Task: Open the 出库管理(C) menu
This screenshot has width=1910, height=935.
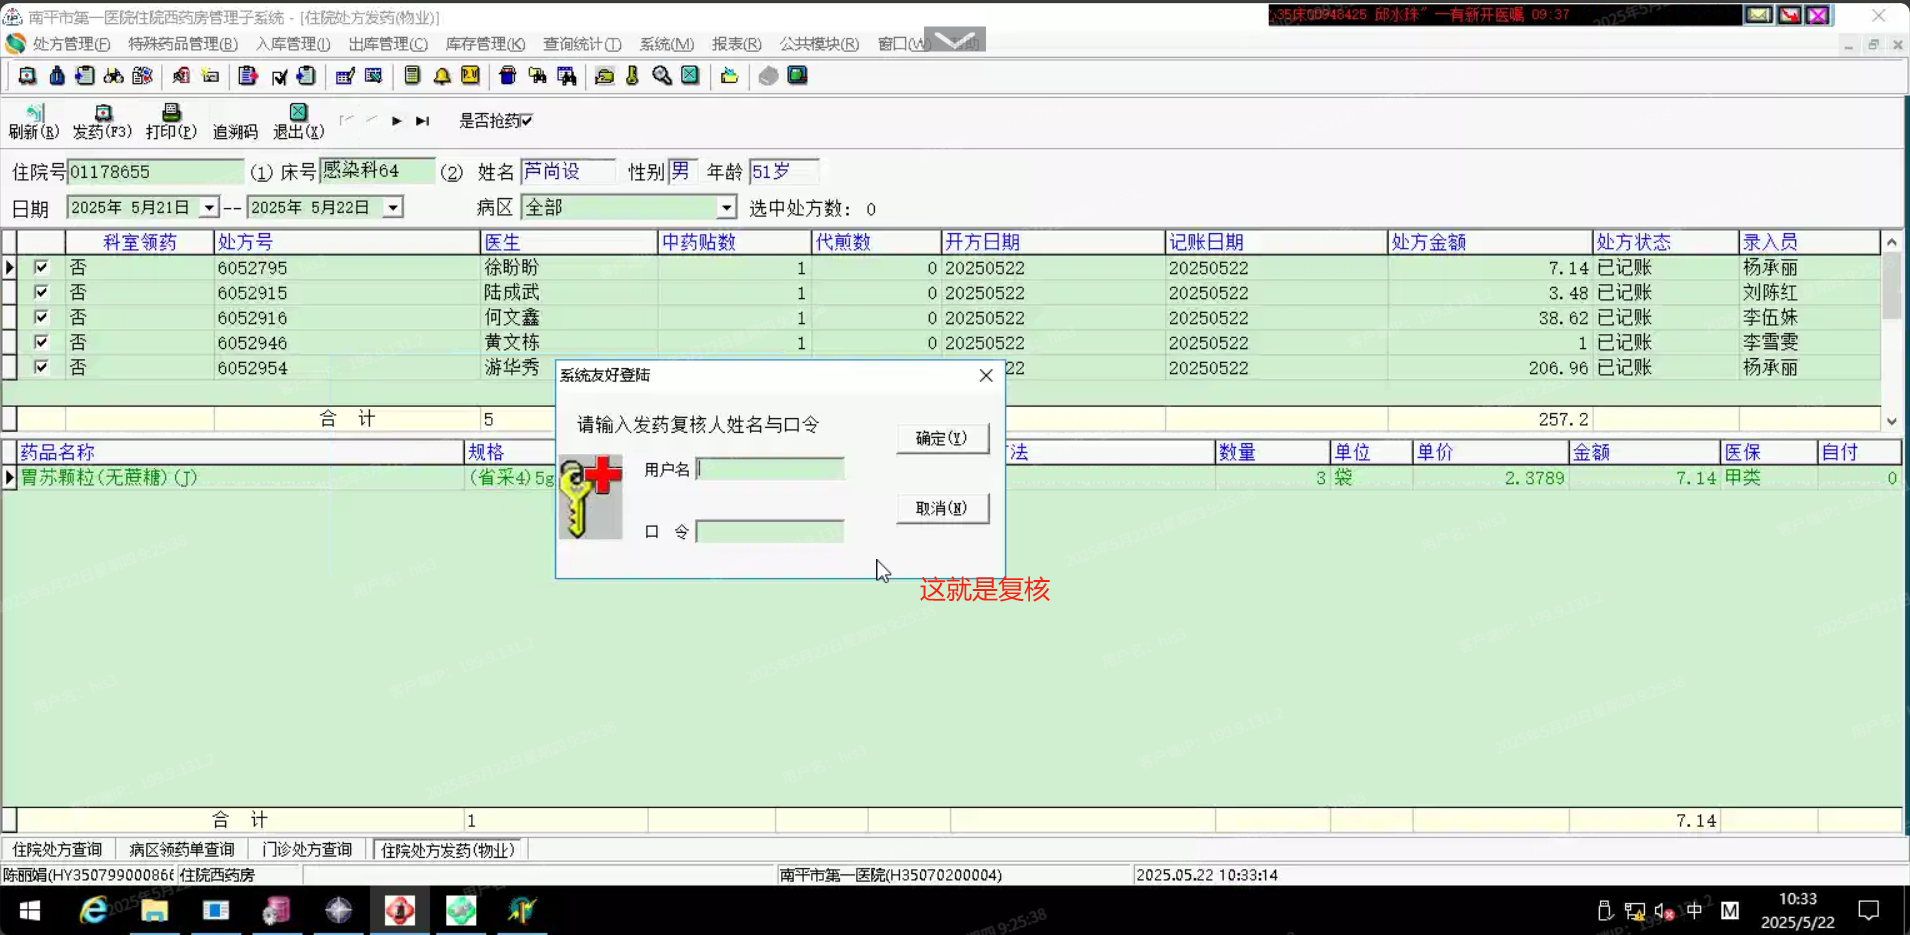Action: (x=388, y=44)
